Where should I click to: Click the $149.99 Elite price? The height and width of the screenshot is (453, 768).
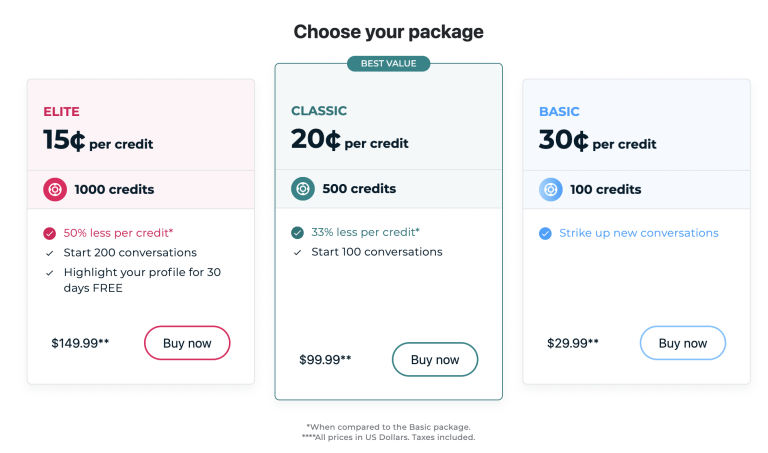[80, 343]
